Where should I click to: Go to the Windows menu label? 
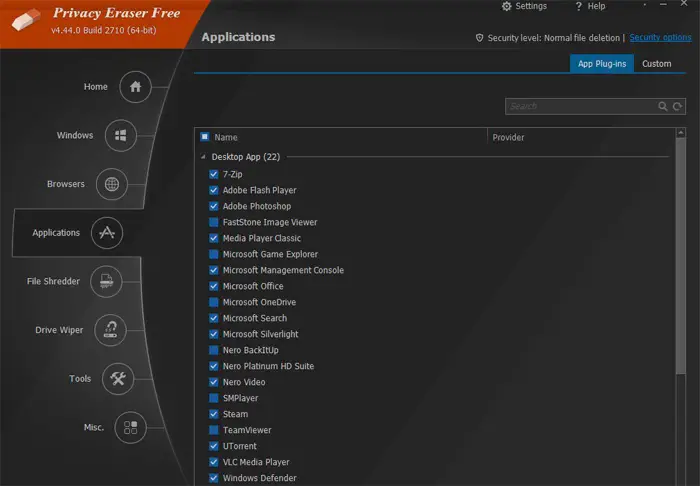click(x=75, y=135)
